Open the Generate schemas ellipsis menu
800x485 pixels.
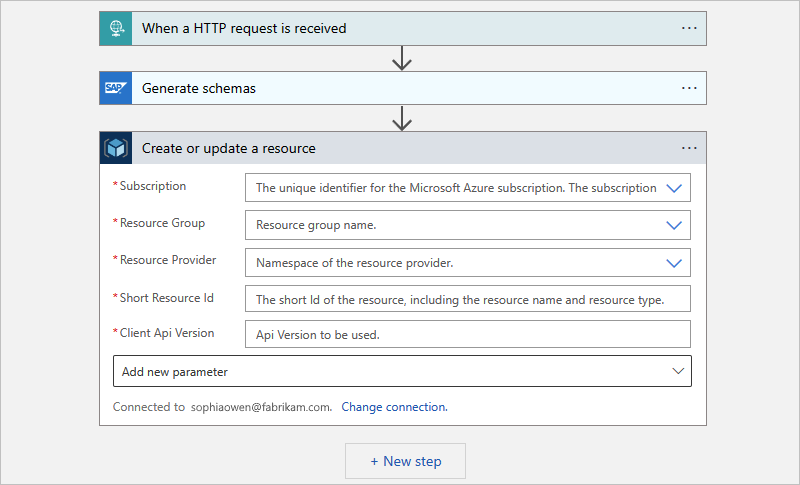pos(689,88)
